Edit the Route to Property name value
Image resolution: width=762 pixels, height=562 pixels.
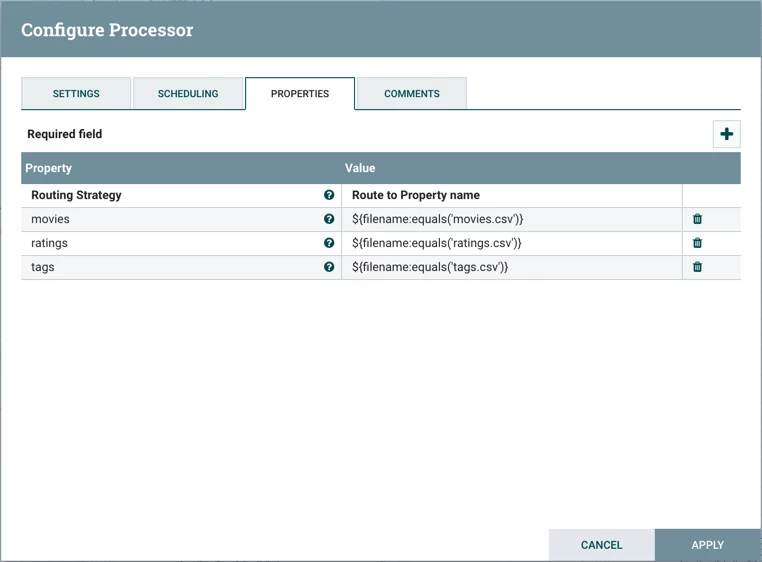pos(512,195)
